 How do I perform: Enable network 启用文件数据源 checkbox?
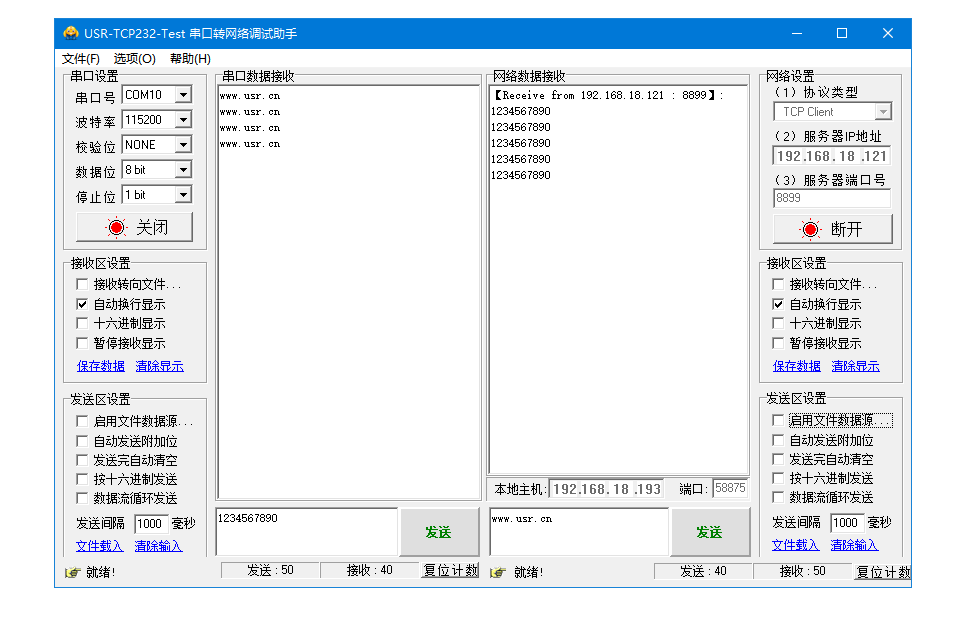click(x=779, y=421)
